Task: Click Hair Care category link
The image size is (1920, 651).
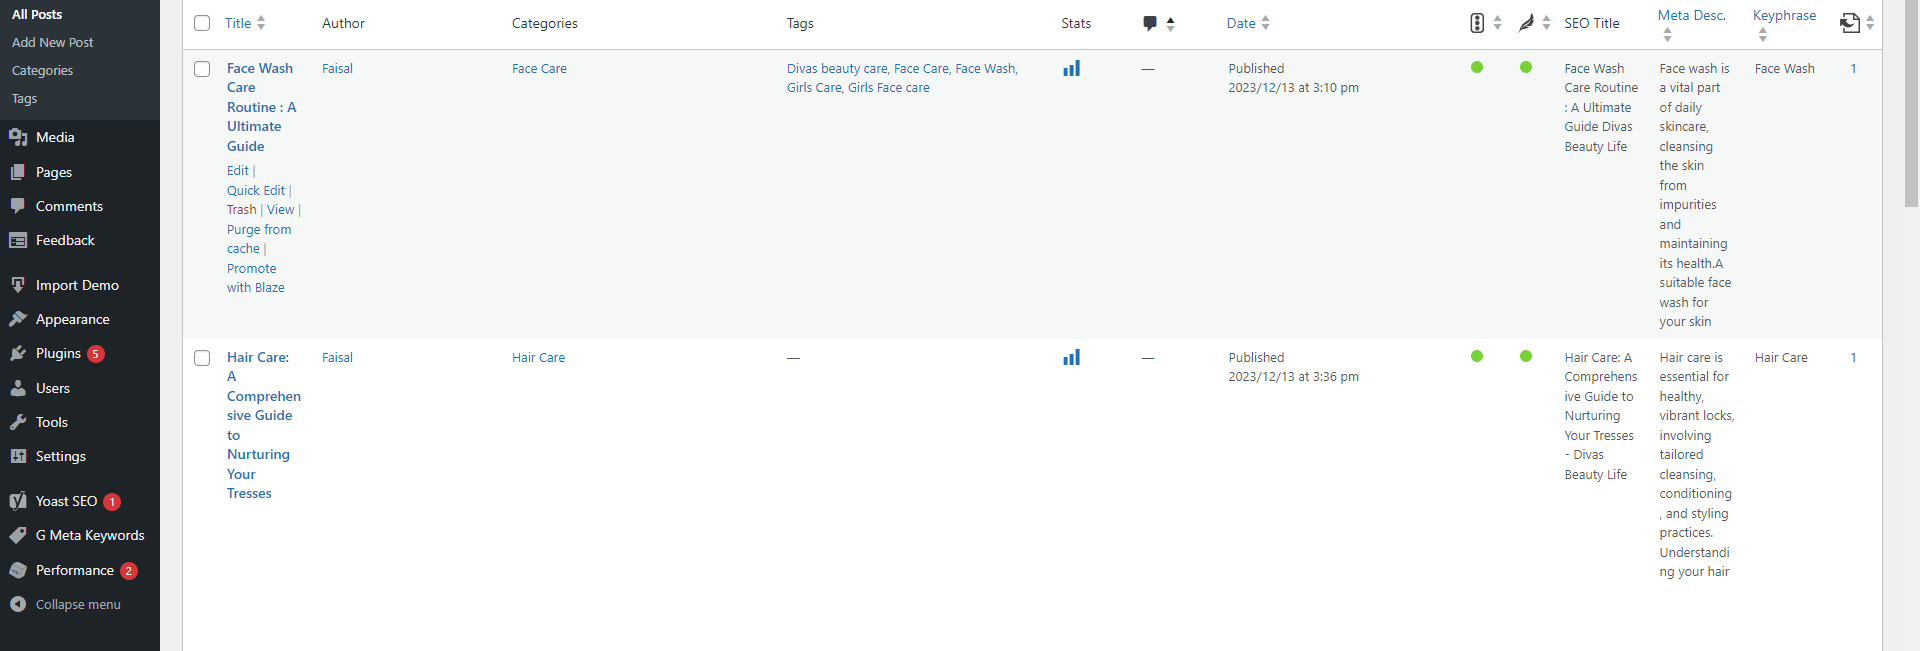Action: [538, 357]
